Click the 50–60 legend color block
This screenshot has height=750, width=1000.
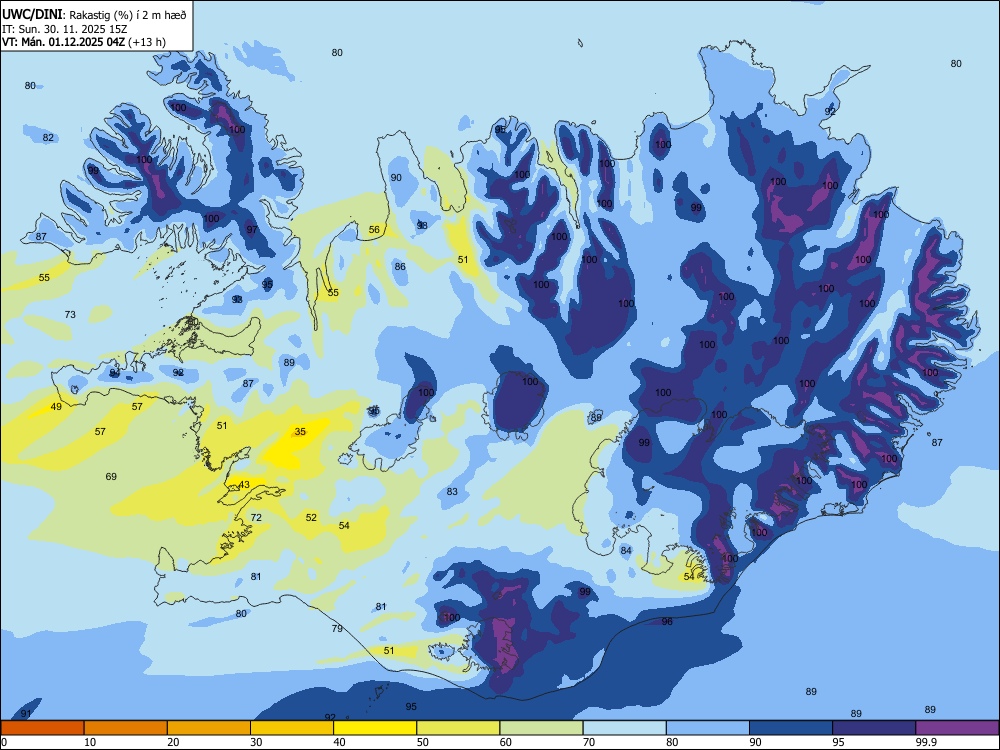[x=458, y=728]
